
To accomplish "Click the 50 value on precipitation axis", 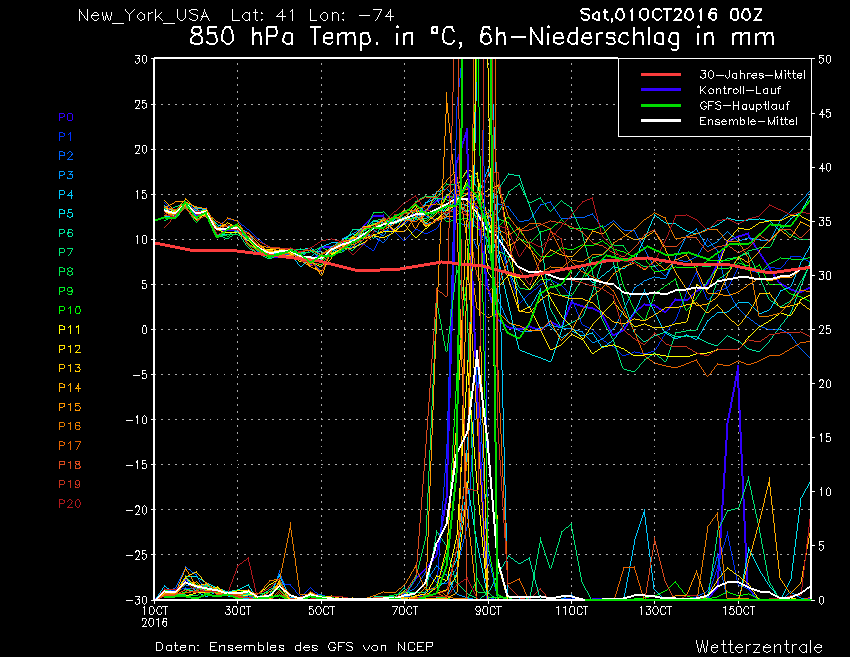I will pos(825,59).
